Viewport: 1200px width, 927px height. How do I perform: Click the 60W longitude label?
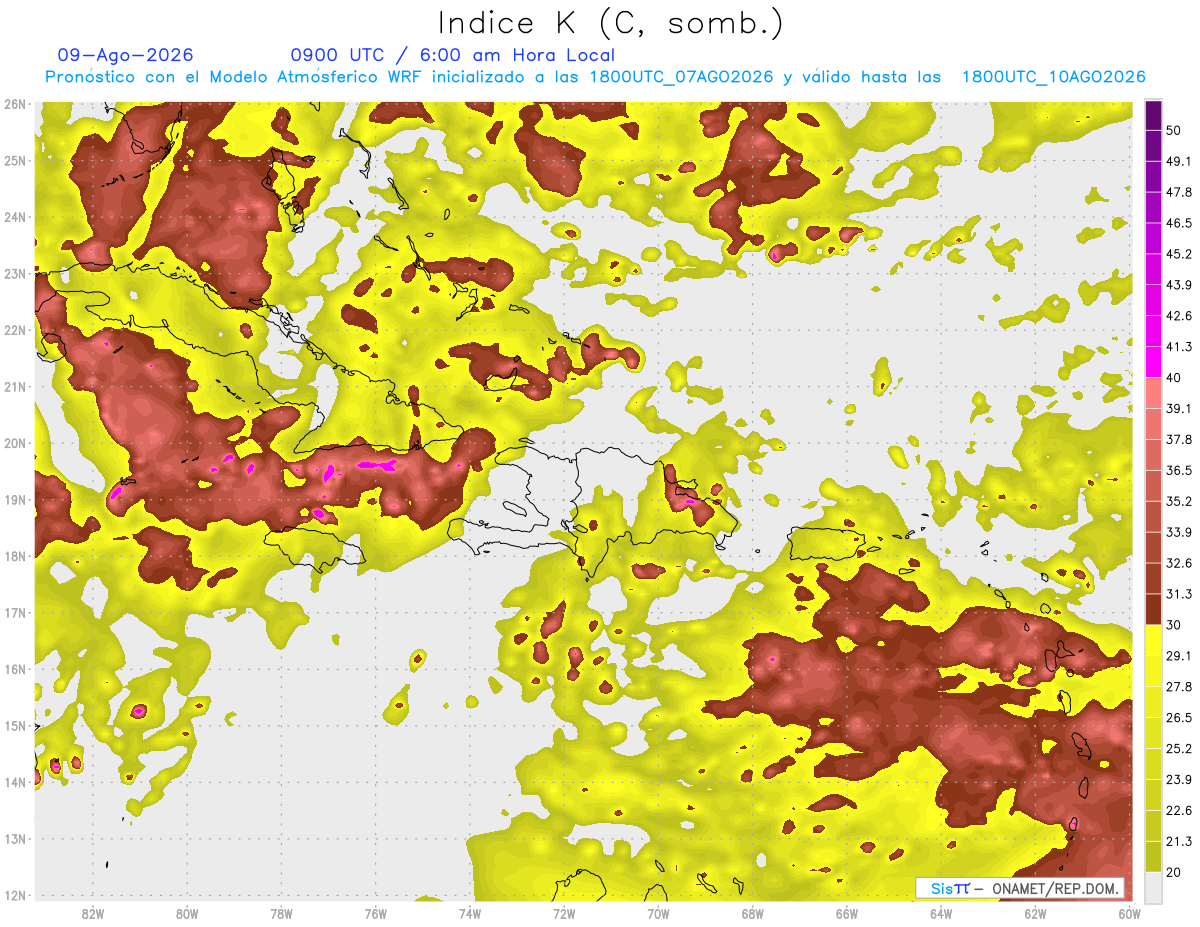pos(1129,913)
